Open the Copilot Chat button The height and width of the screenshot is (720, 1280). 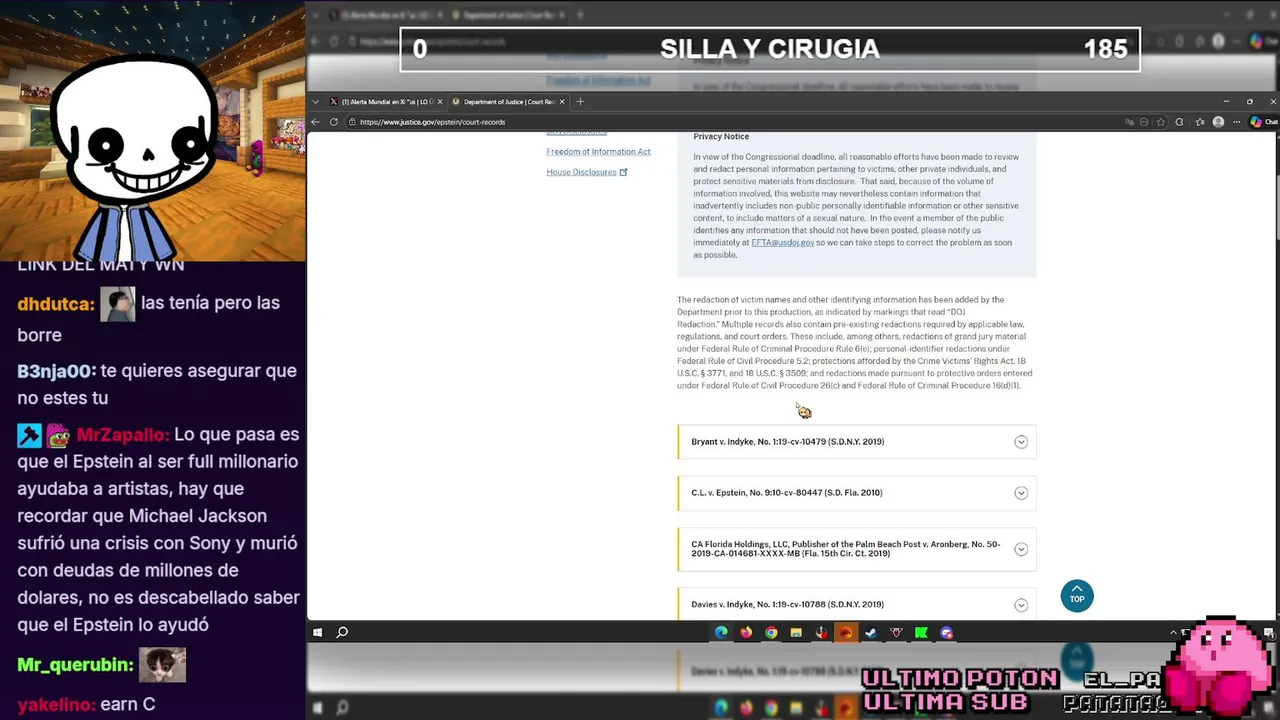coord(1262,122)
